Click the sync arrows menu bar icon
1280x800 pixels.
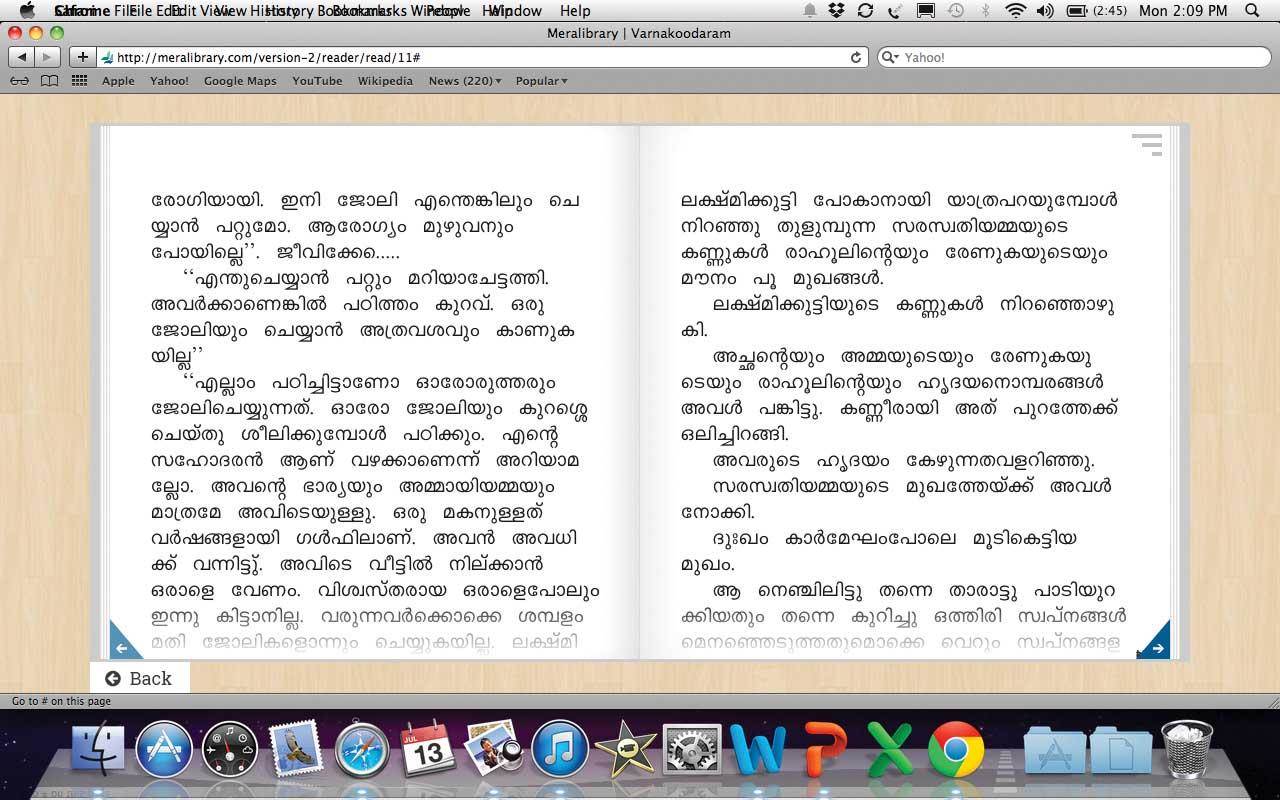tap(866, 10)
